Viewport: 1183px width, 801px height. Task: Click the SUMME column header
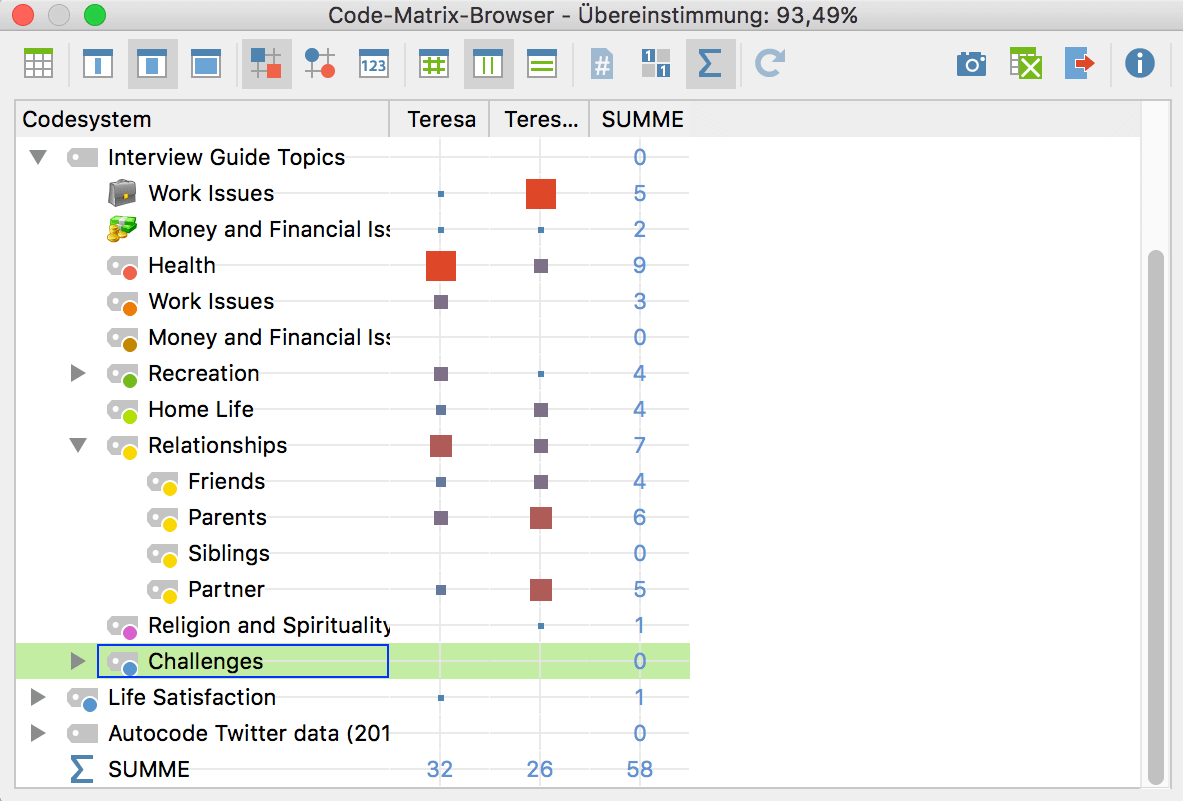coord(641,119)
